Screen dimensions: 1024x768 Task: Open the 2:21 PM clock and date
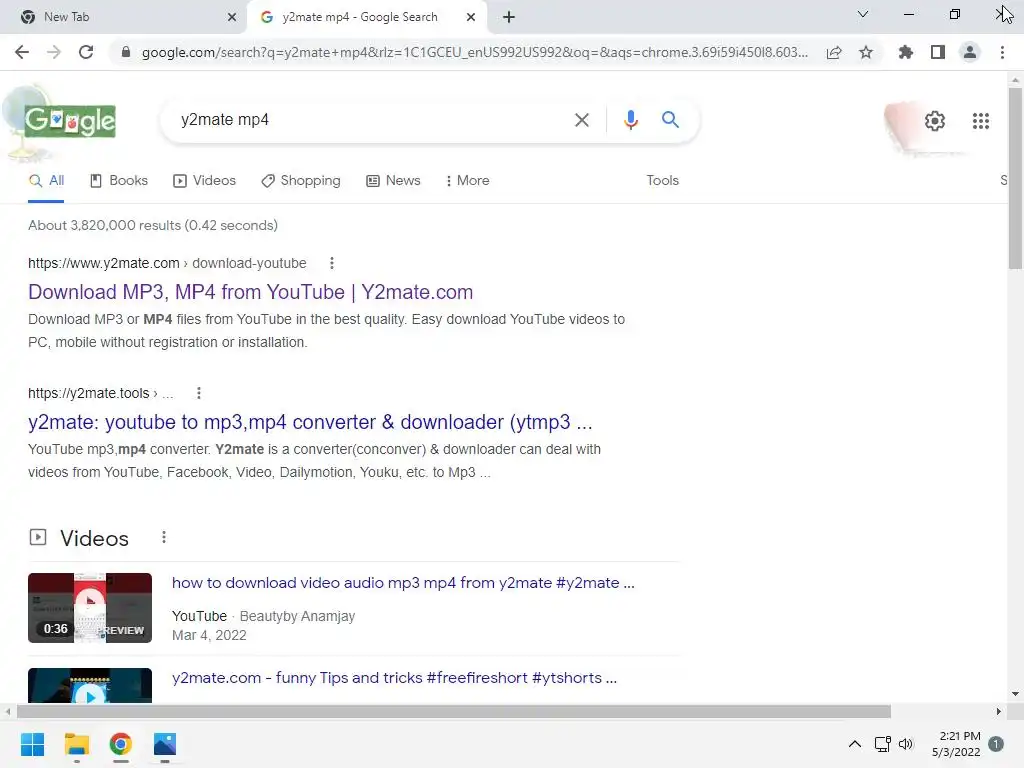(956, 744)
